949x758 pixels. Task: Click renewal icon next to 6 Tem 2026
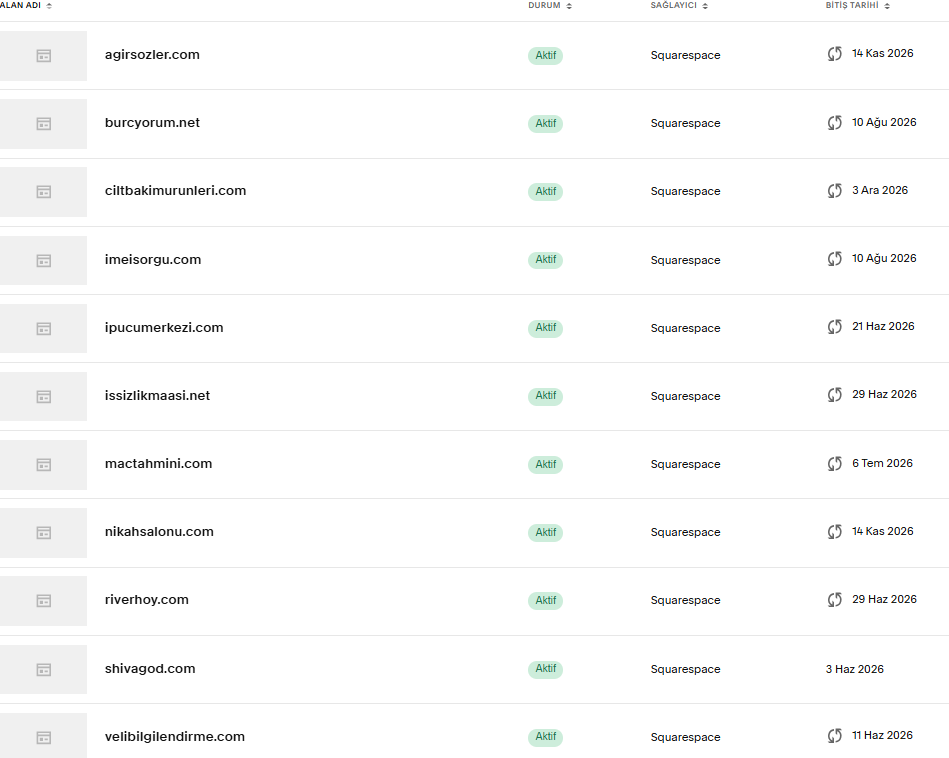[835, 464]
